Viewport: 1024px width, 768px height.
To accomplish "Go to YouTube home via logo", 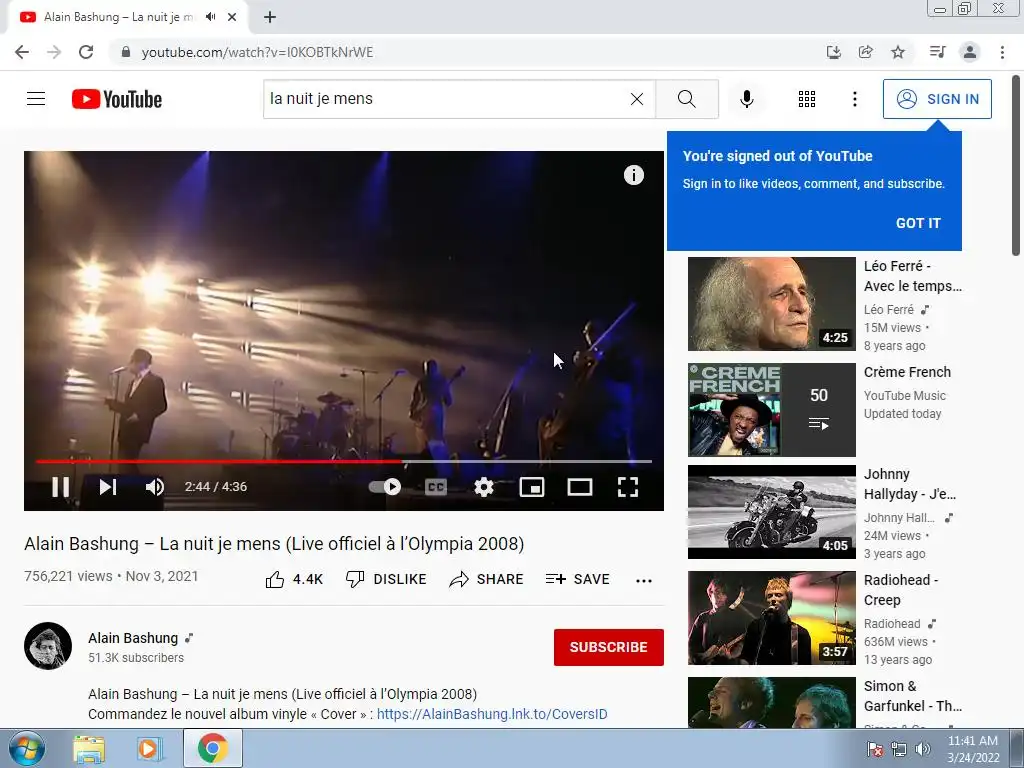I will click(117, 99).
